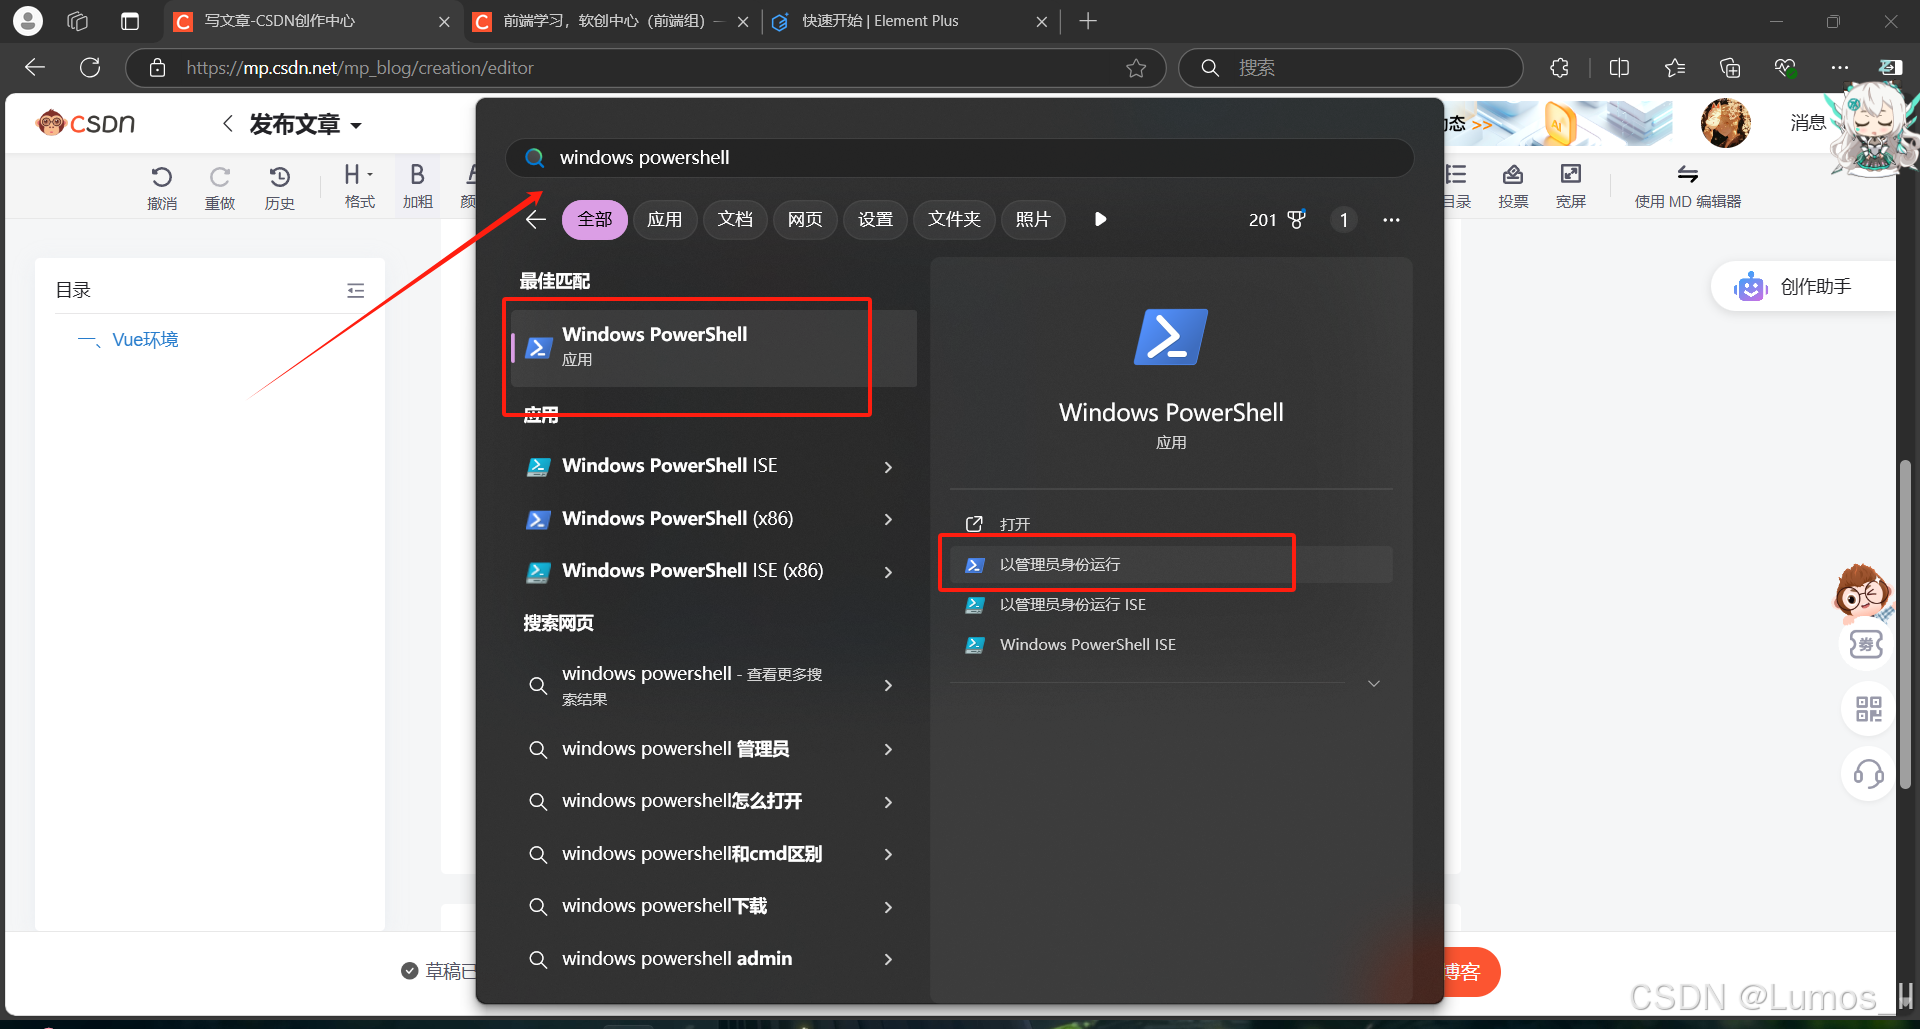1920x1029 pixels.
Task: Click Windows PowerShell ISE in details pane
Action: point(1170,644)
